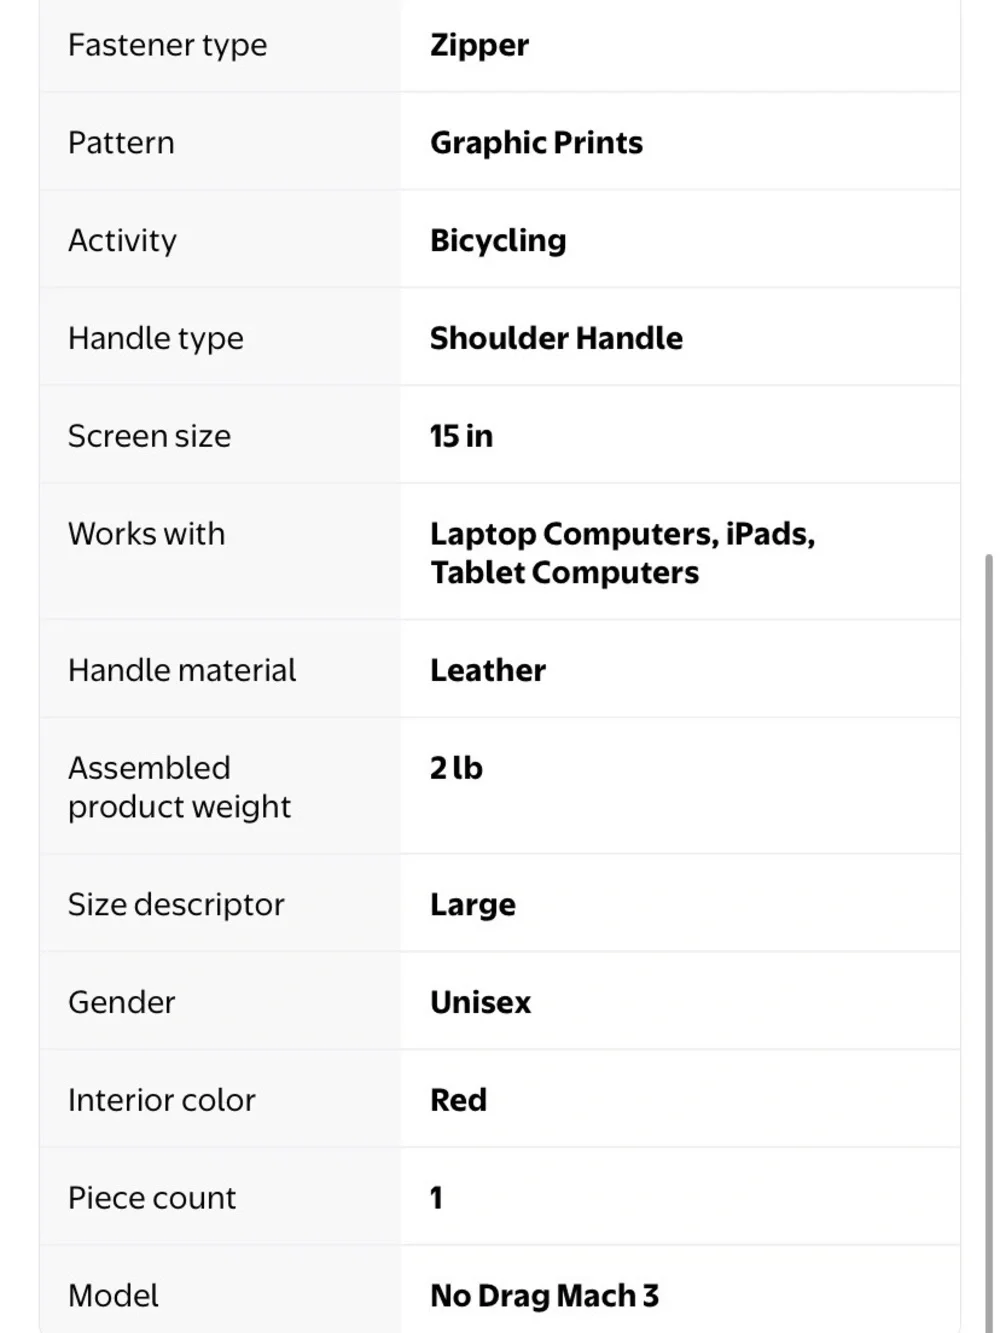Select the 2 lb weight value
The image size is (1000, 1333).
(x=456, y=768)
